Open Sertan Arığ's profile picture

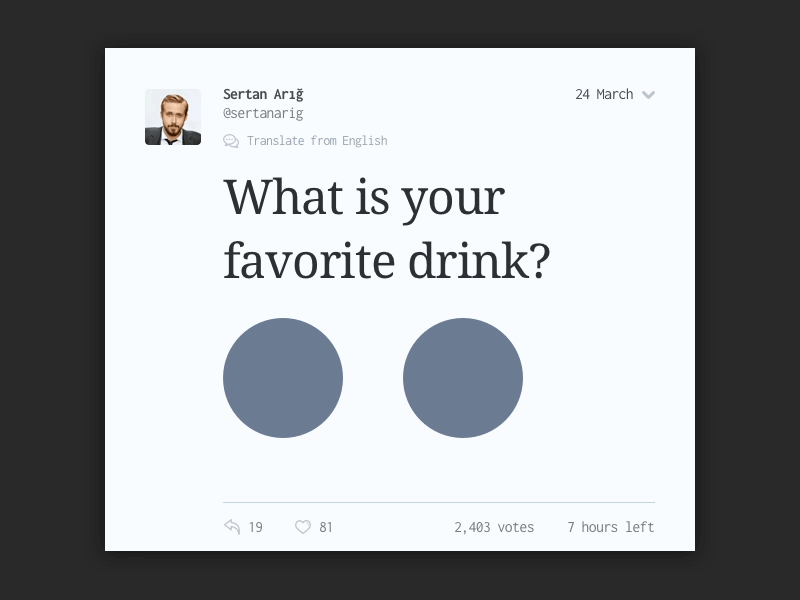172,116
